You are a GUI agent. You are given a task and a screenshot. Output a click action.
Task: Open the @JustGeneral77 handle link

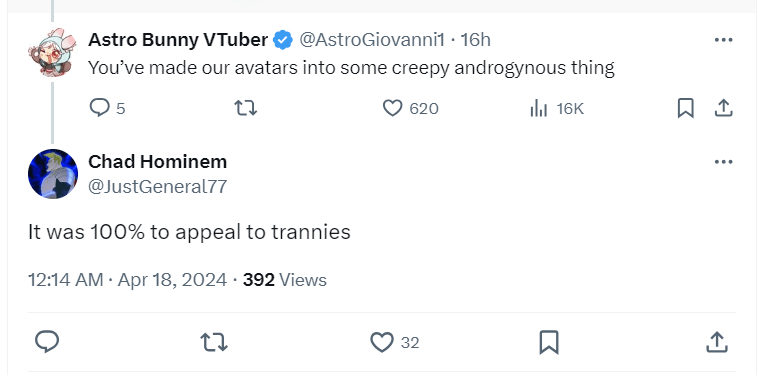(x=157, y=186)
